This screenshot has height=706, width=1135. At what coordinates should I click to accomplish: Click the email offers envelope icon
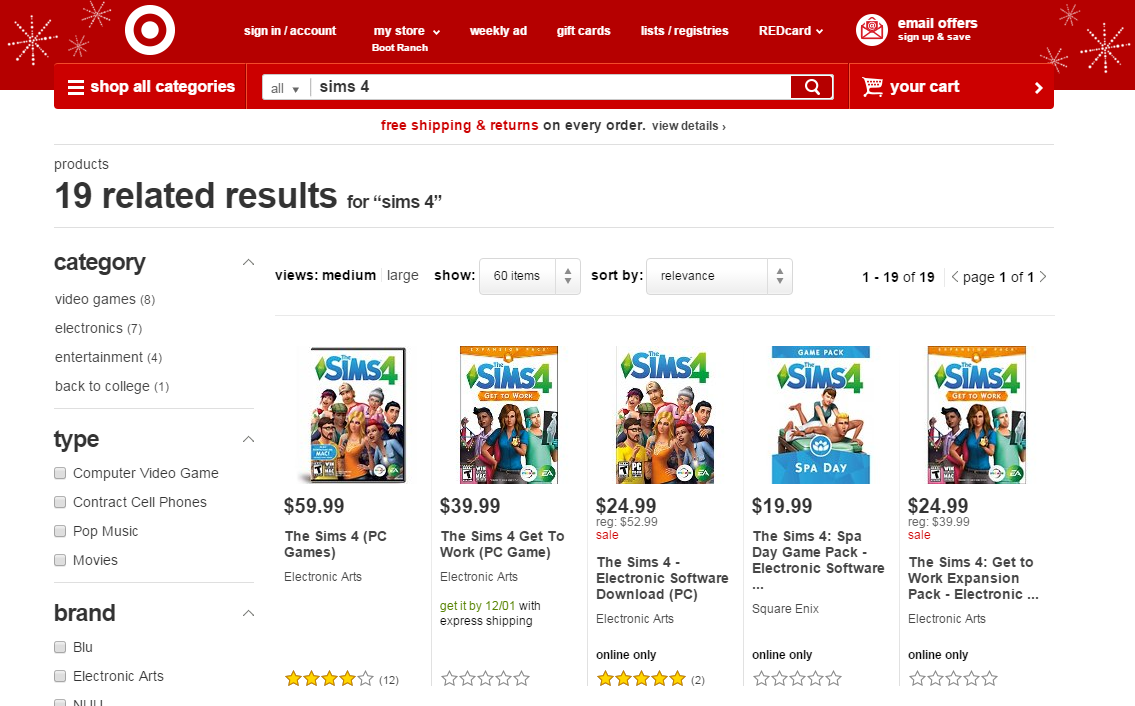[x=872, y=30]
